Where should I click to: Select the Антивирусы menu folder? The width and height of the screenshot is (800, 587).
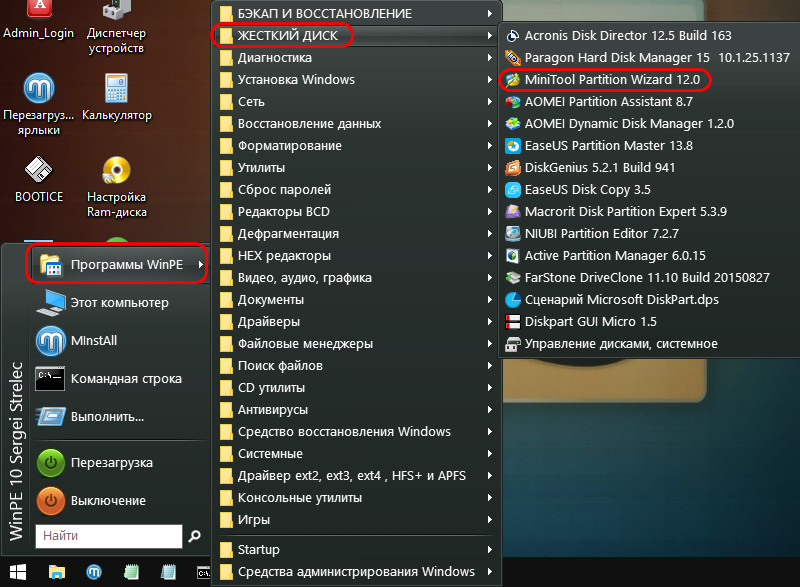(x=357, y=410)
